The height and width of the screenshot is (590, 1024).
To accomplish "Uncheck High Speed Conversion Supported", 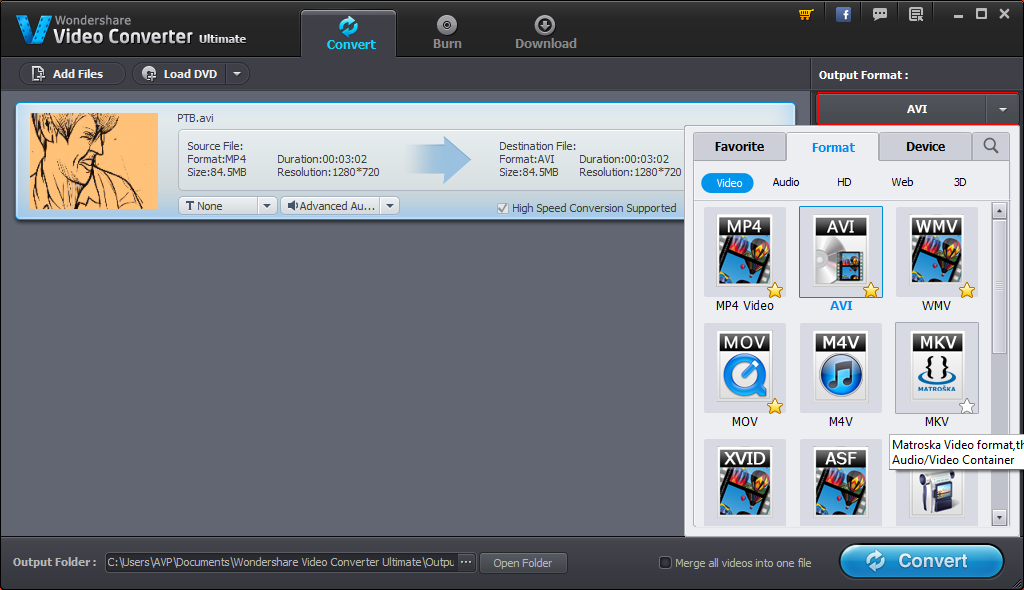I will [502, 208].
